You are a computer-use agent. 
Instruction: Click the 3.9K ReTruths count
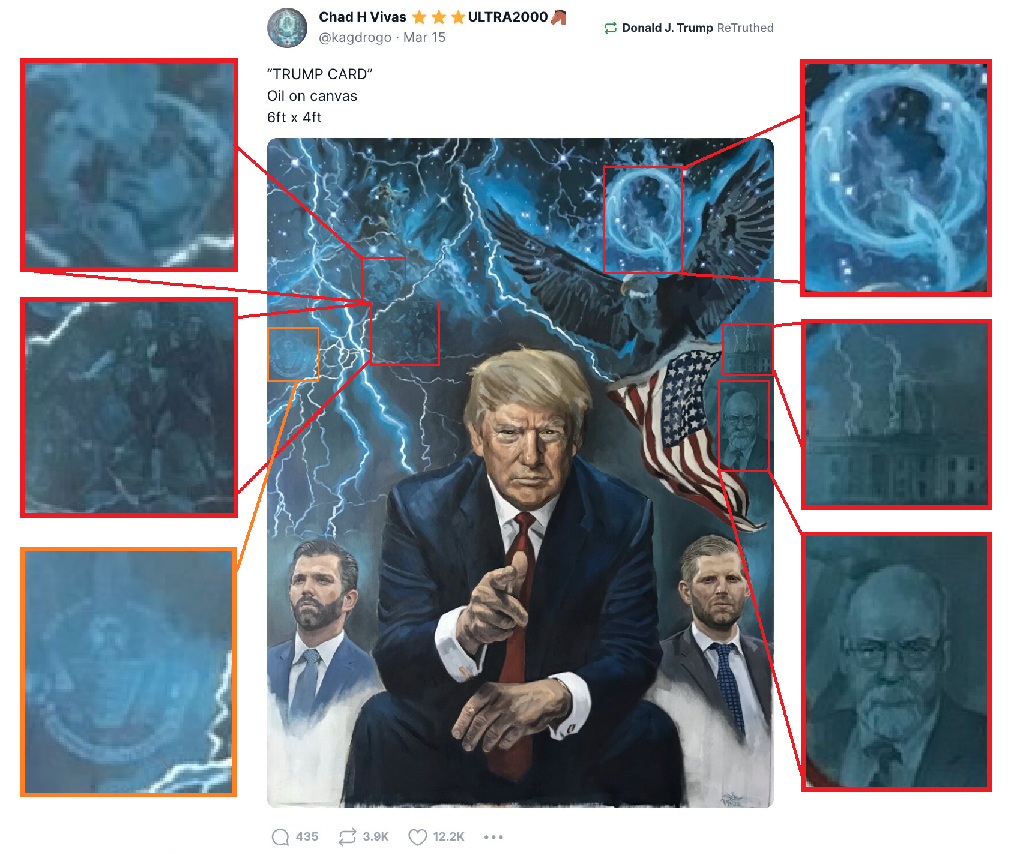[x=376, y=837]
